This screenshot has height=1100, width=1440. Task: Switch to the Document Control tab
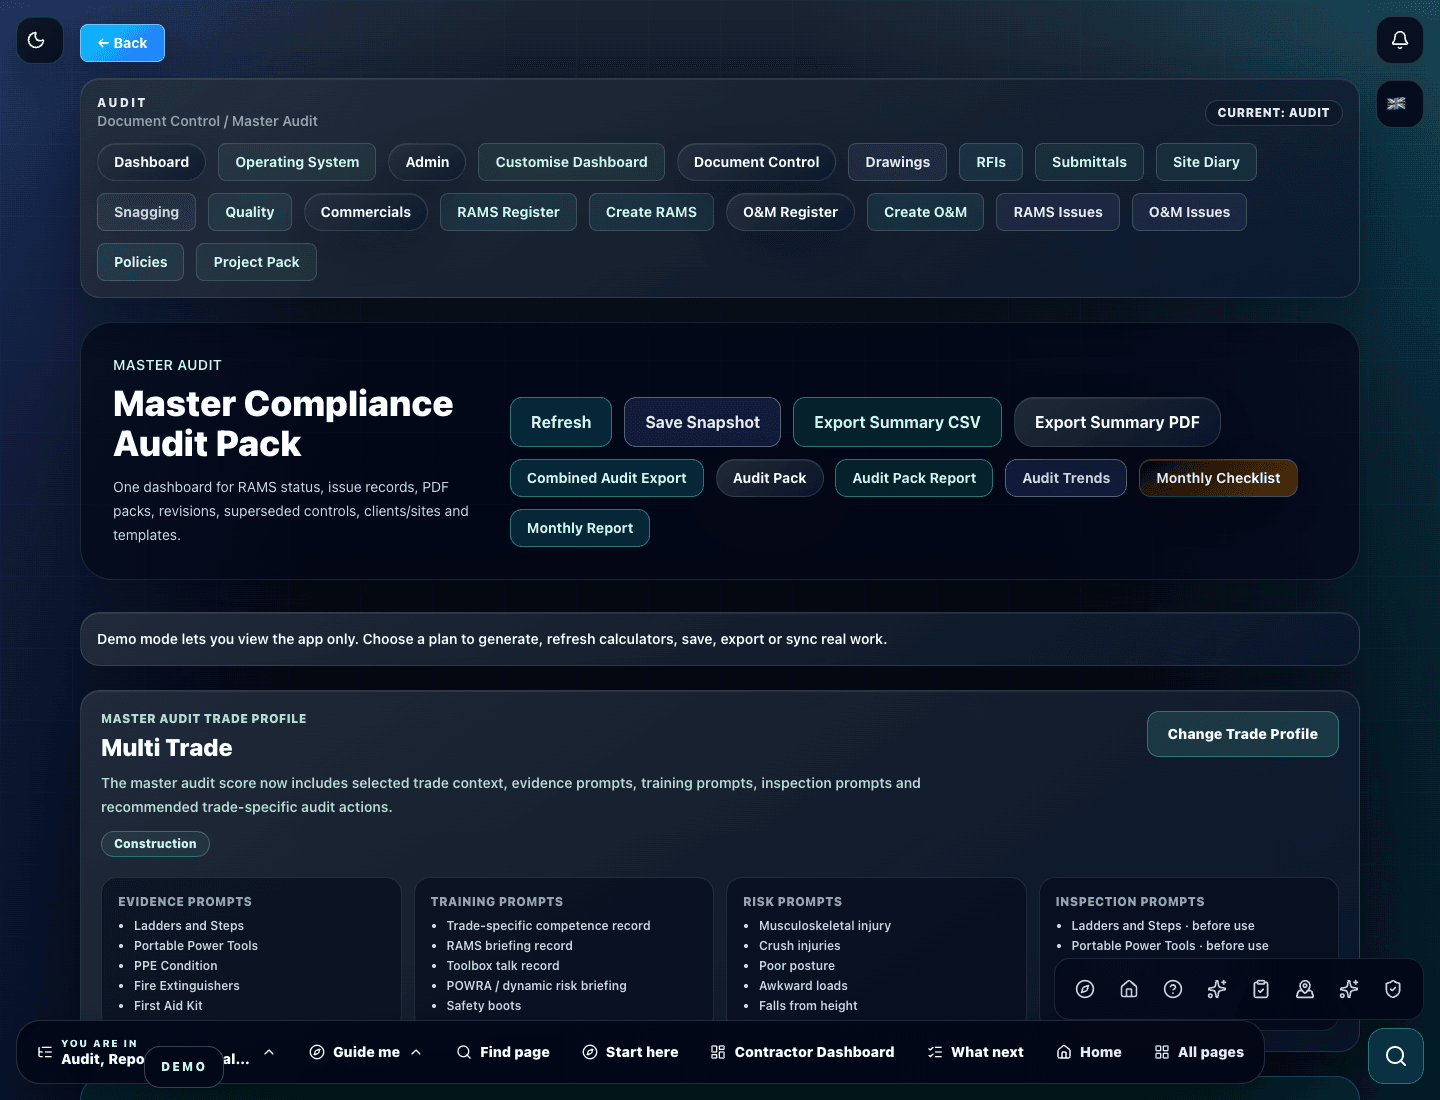(x=756, y=162)
